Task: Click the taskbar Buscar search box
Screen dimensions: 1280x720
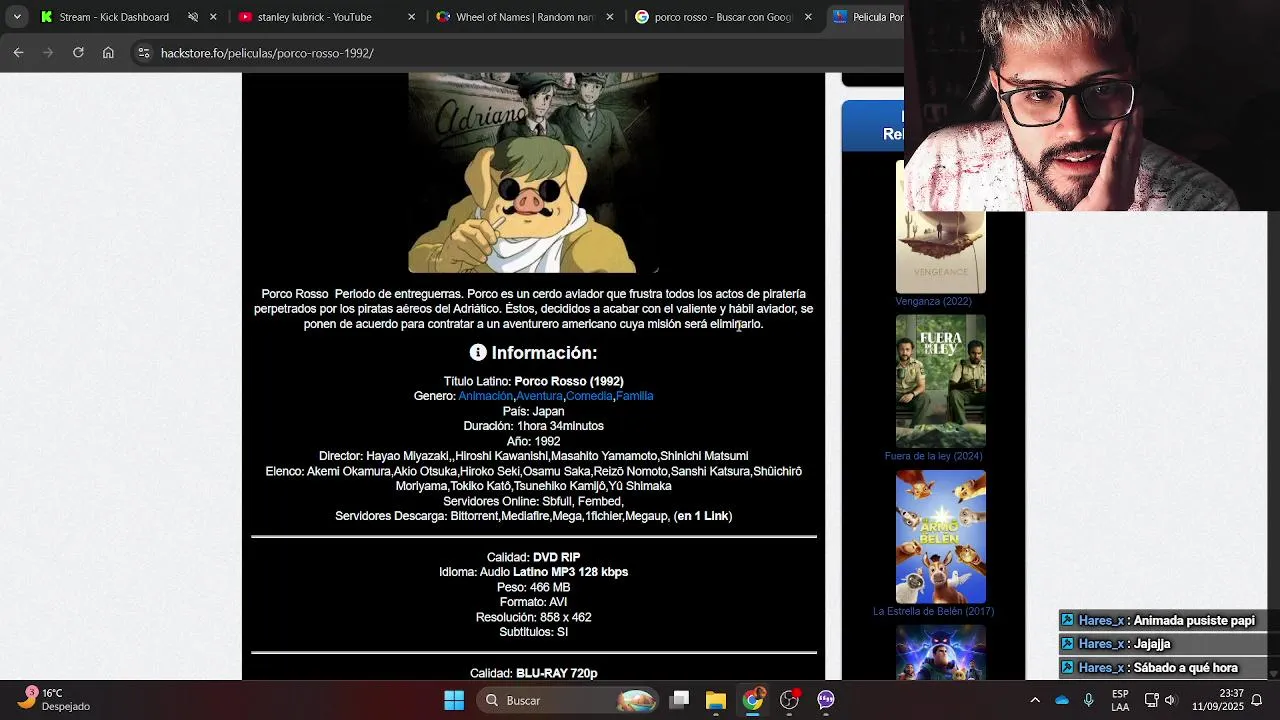Action: 569,700
